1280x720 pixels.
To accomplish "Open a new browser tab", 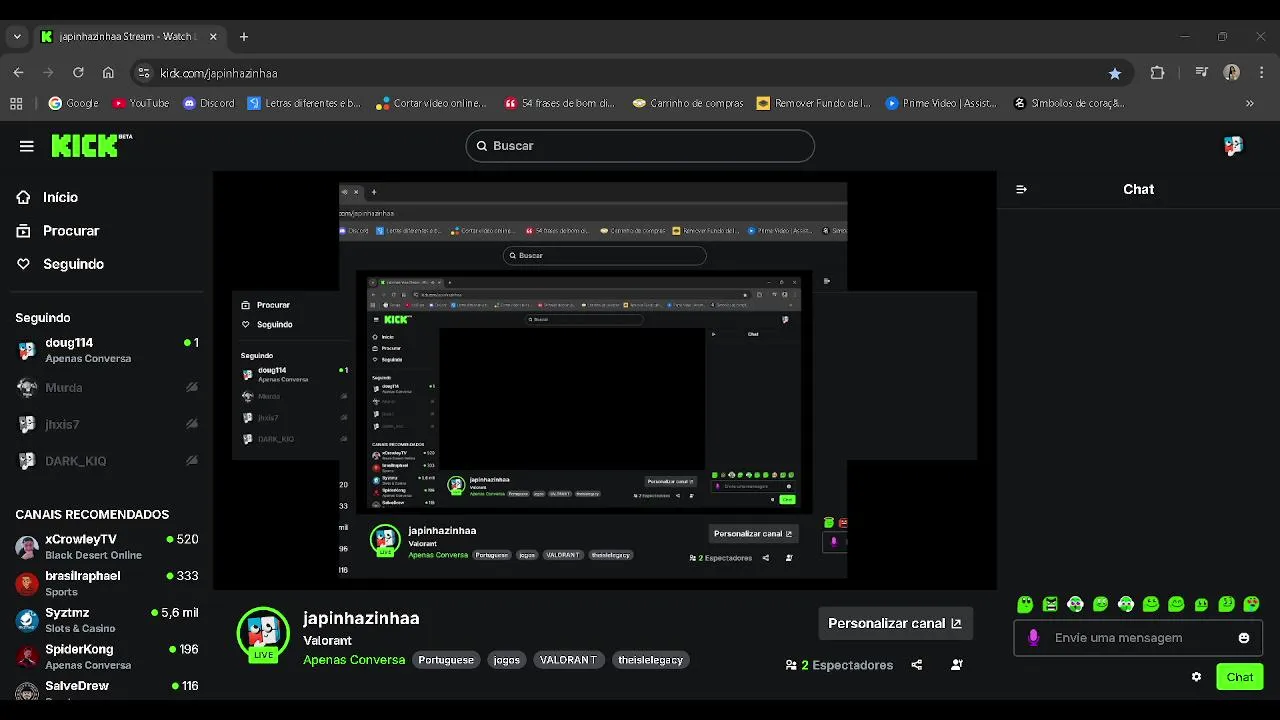I will click(244, 37).
